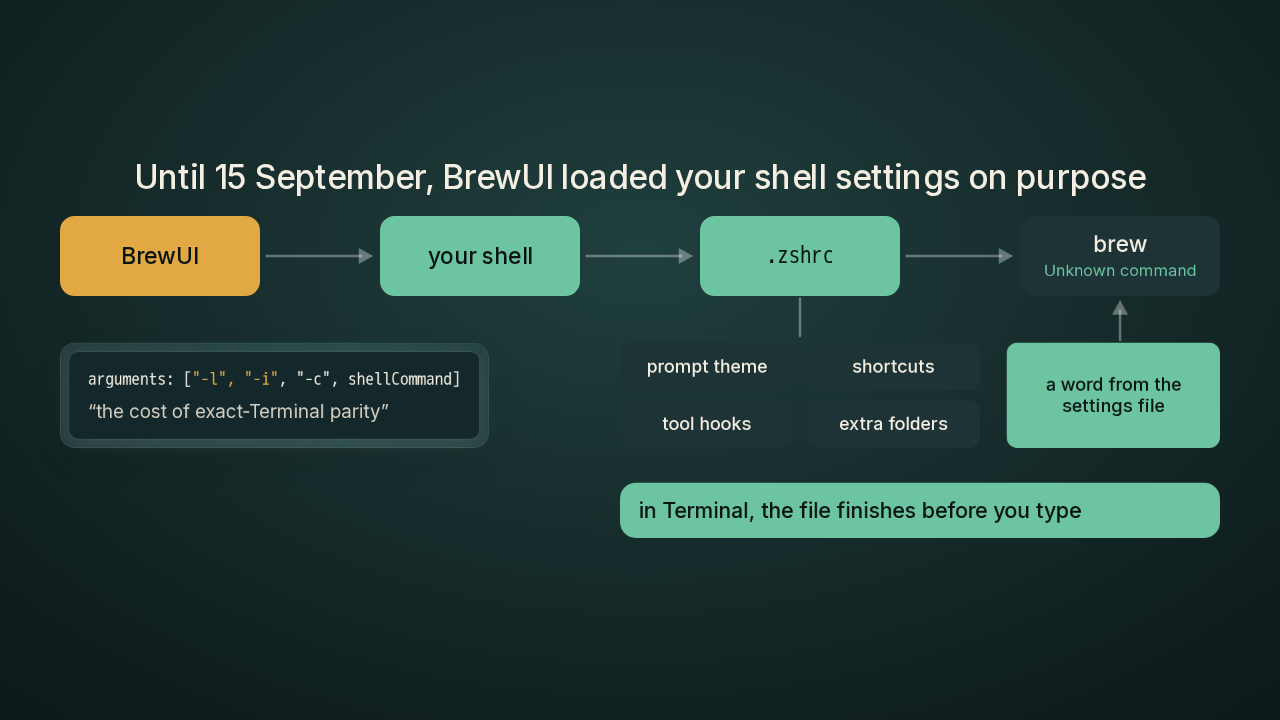Click the upward arrow below the brew box
1280x720 pixels.
(x=1120, y=321)
